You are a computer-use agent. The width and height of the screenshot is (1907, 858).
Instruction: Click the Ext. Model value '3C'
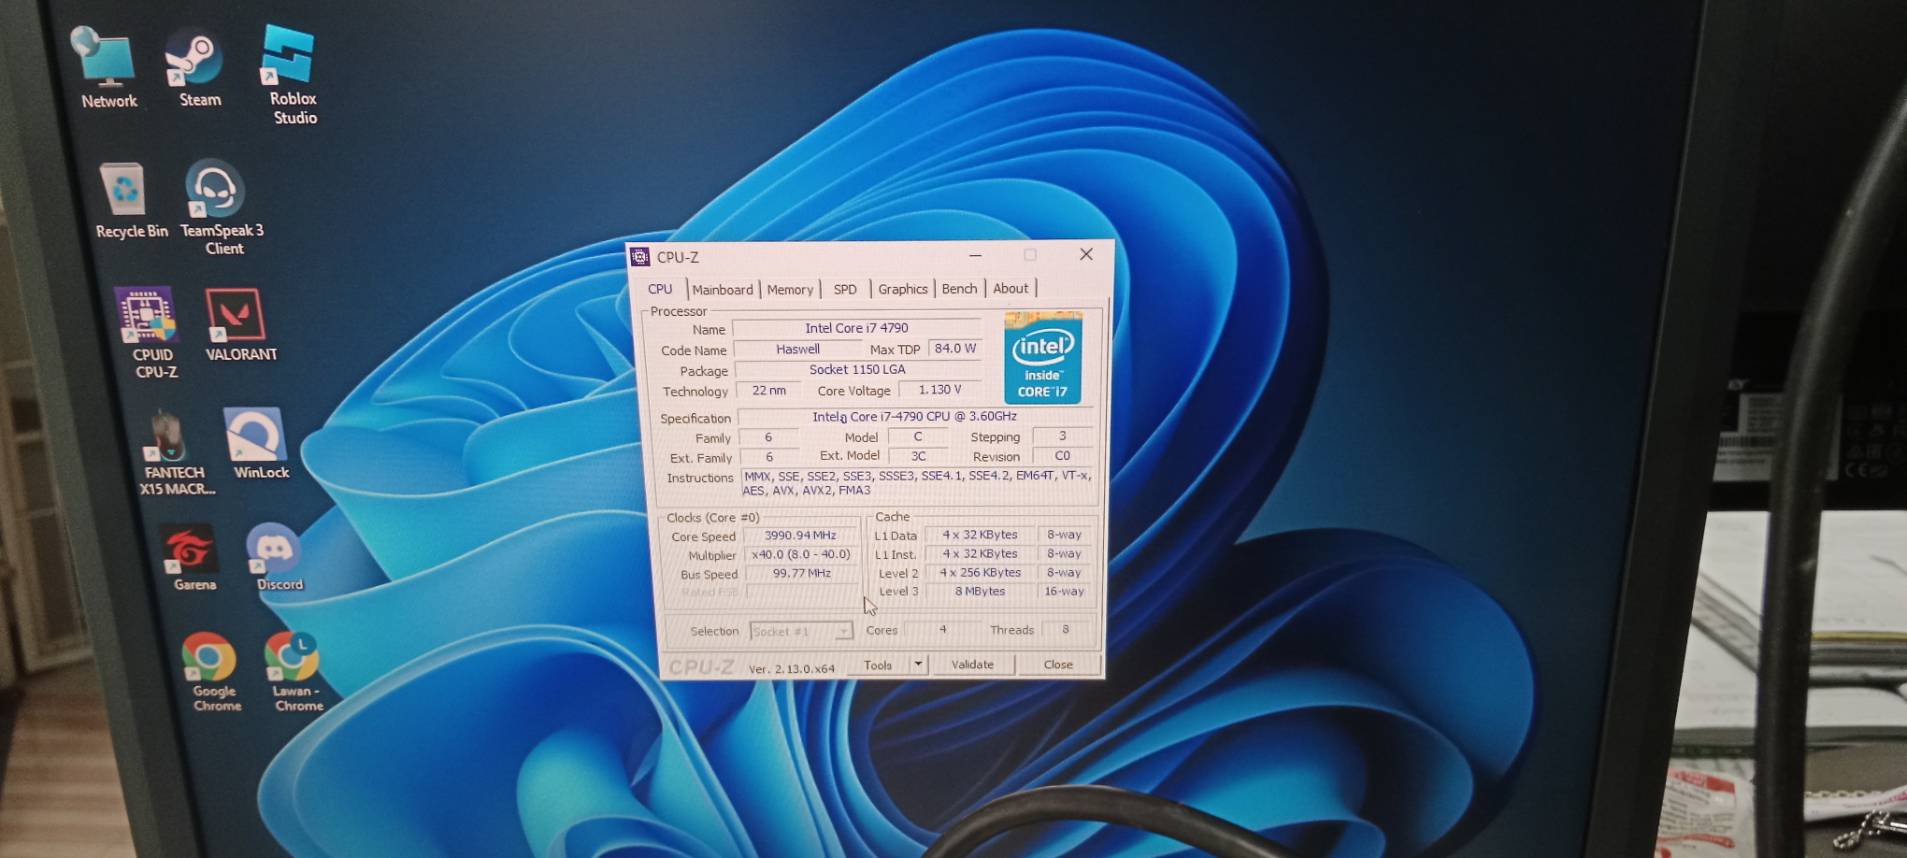pos(918,455)
